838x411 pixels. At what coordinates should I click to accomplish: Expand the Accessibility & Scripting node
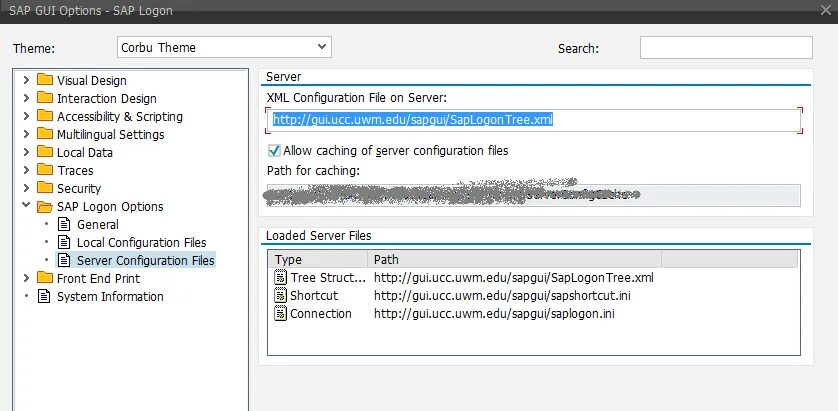pos(26,116)
